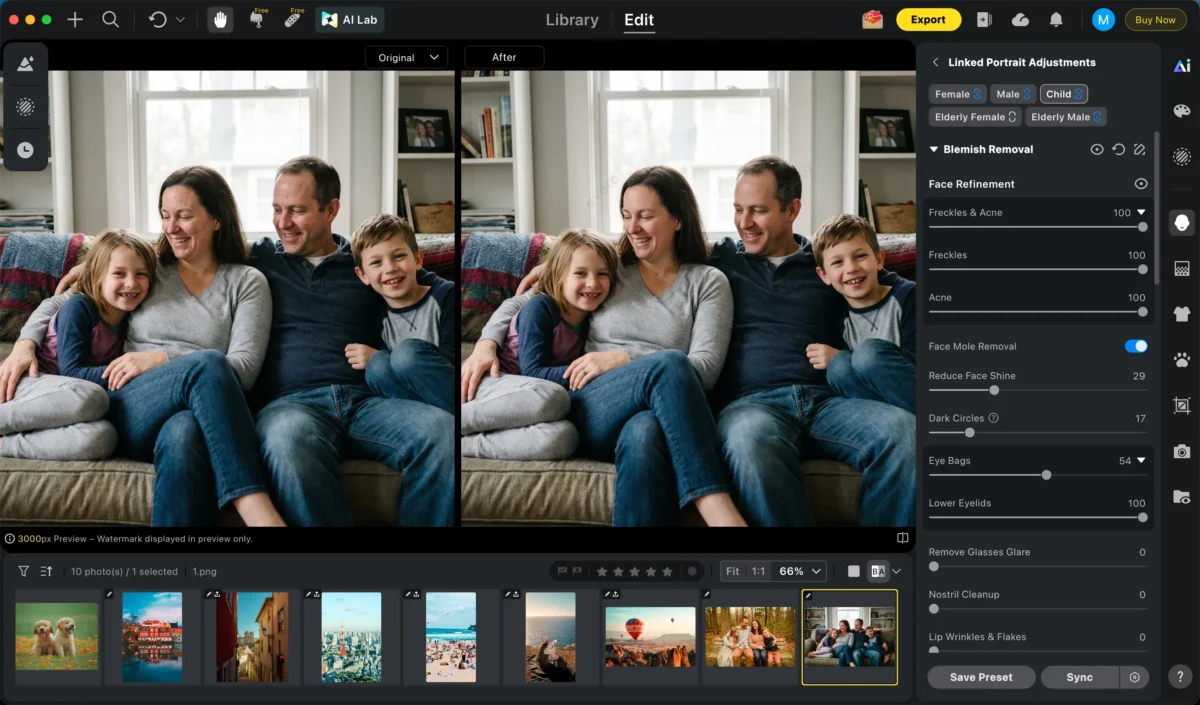Select the crop and composition tool icon

click(1181, 405)
